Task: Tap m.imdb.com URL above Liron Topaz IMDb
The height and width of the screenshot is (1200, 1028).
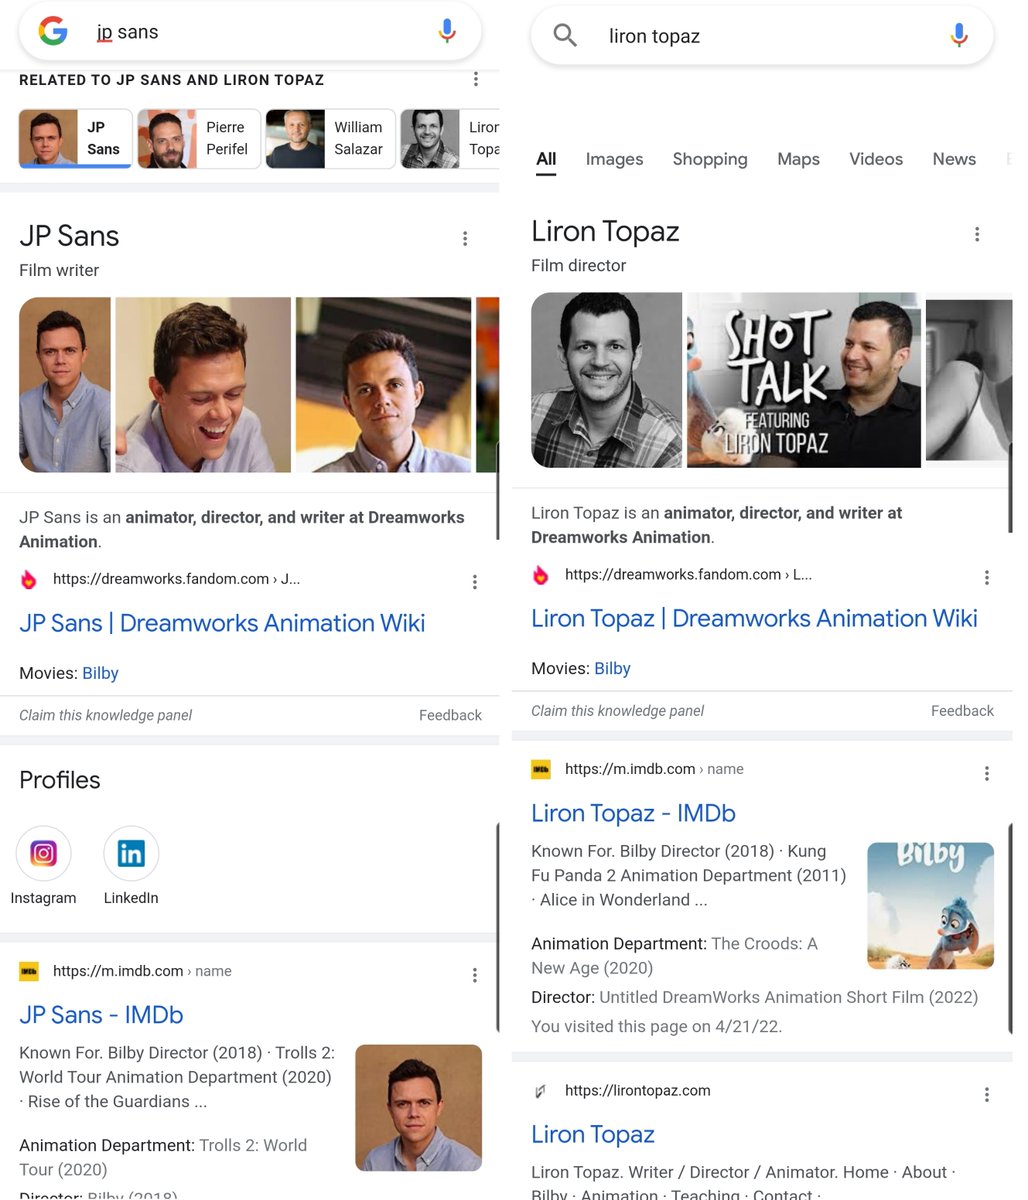Action: tap(654, 769)
